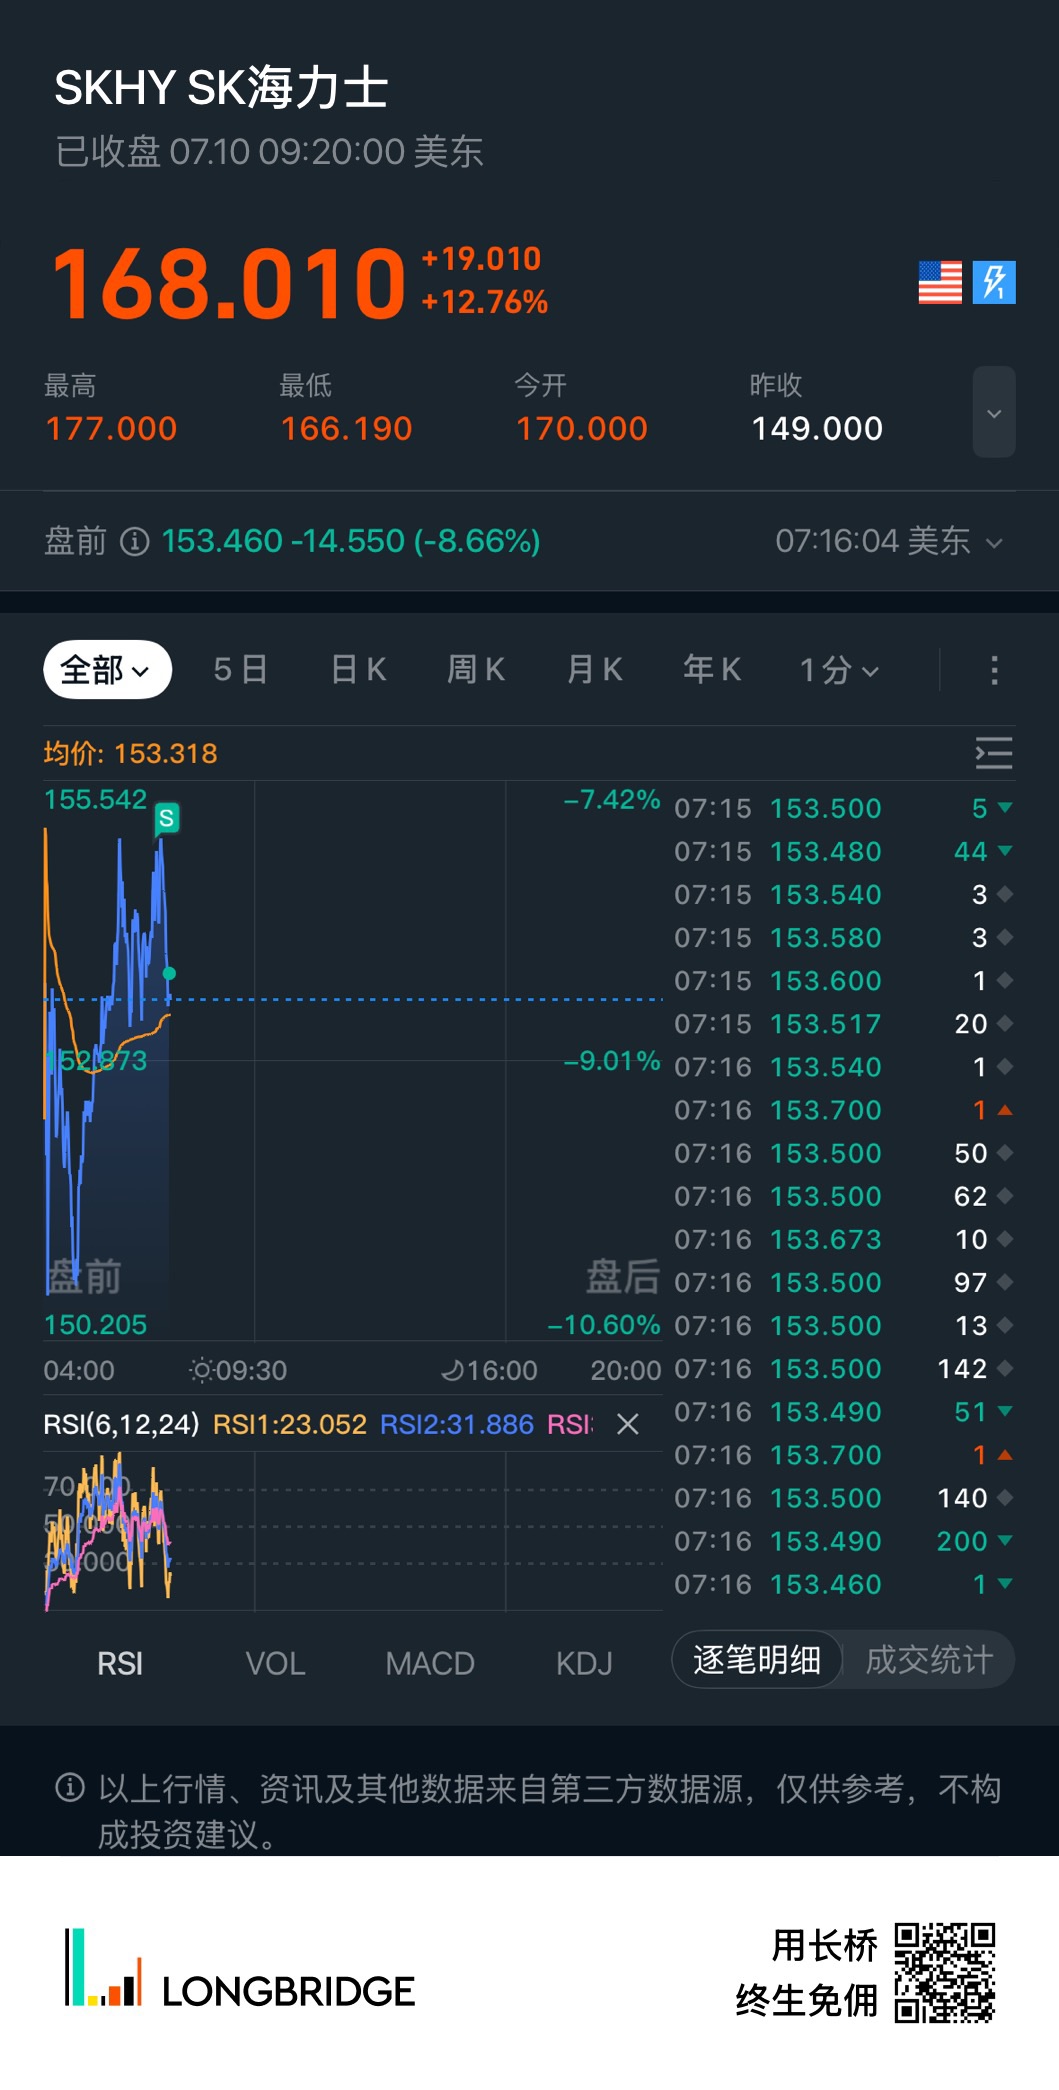The height and width of the screenshot is (2090, 1059).
Task: Tap the RSI(6,12,24) parameter label
Action: point(121,1424)
